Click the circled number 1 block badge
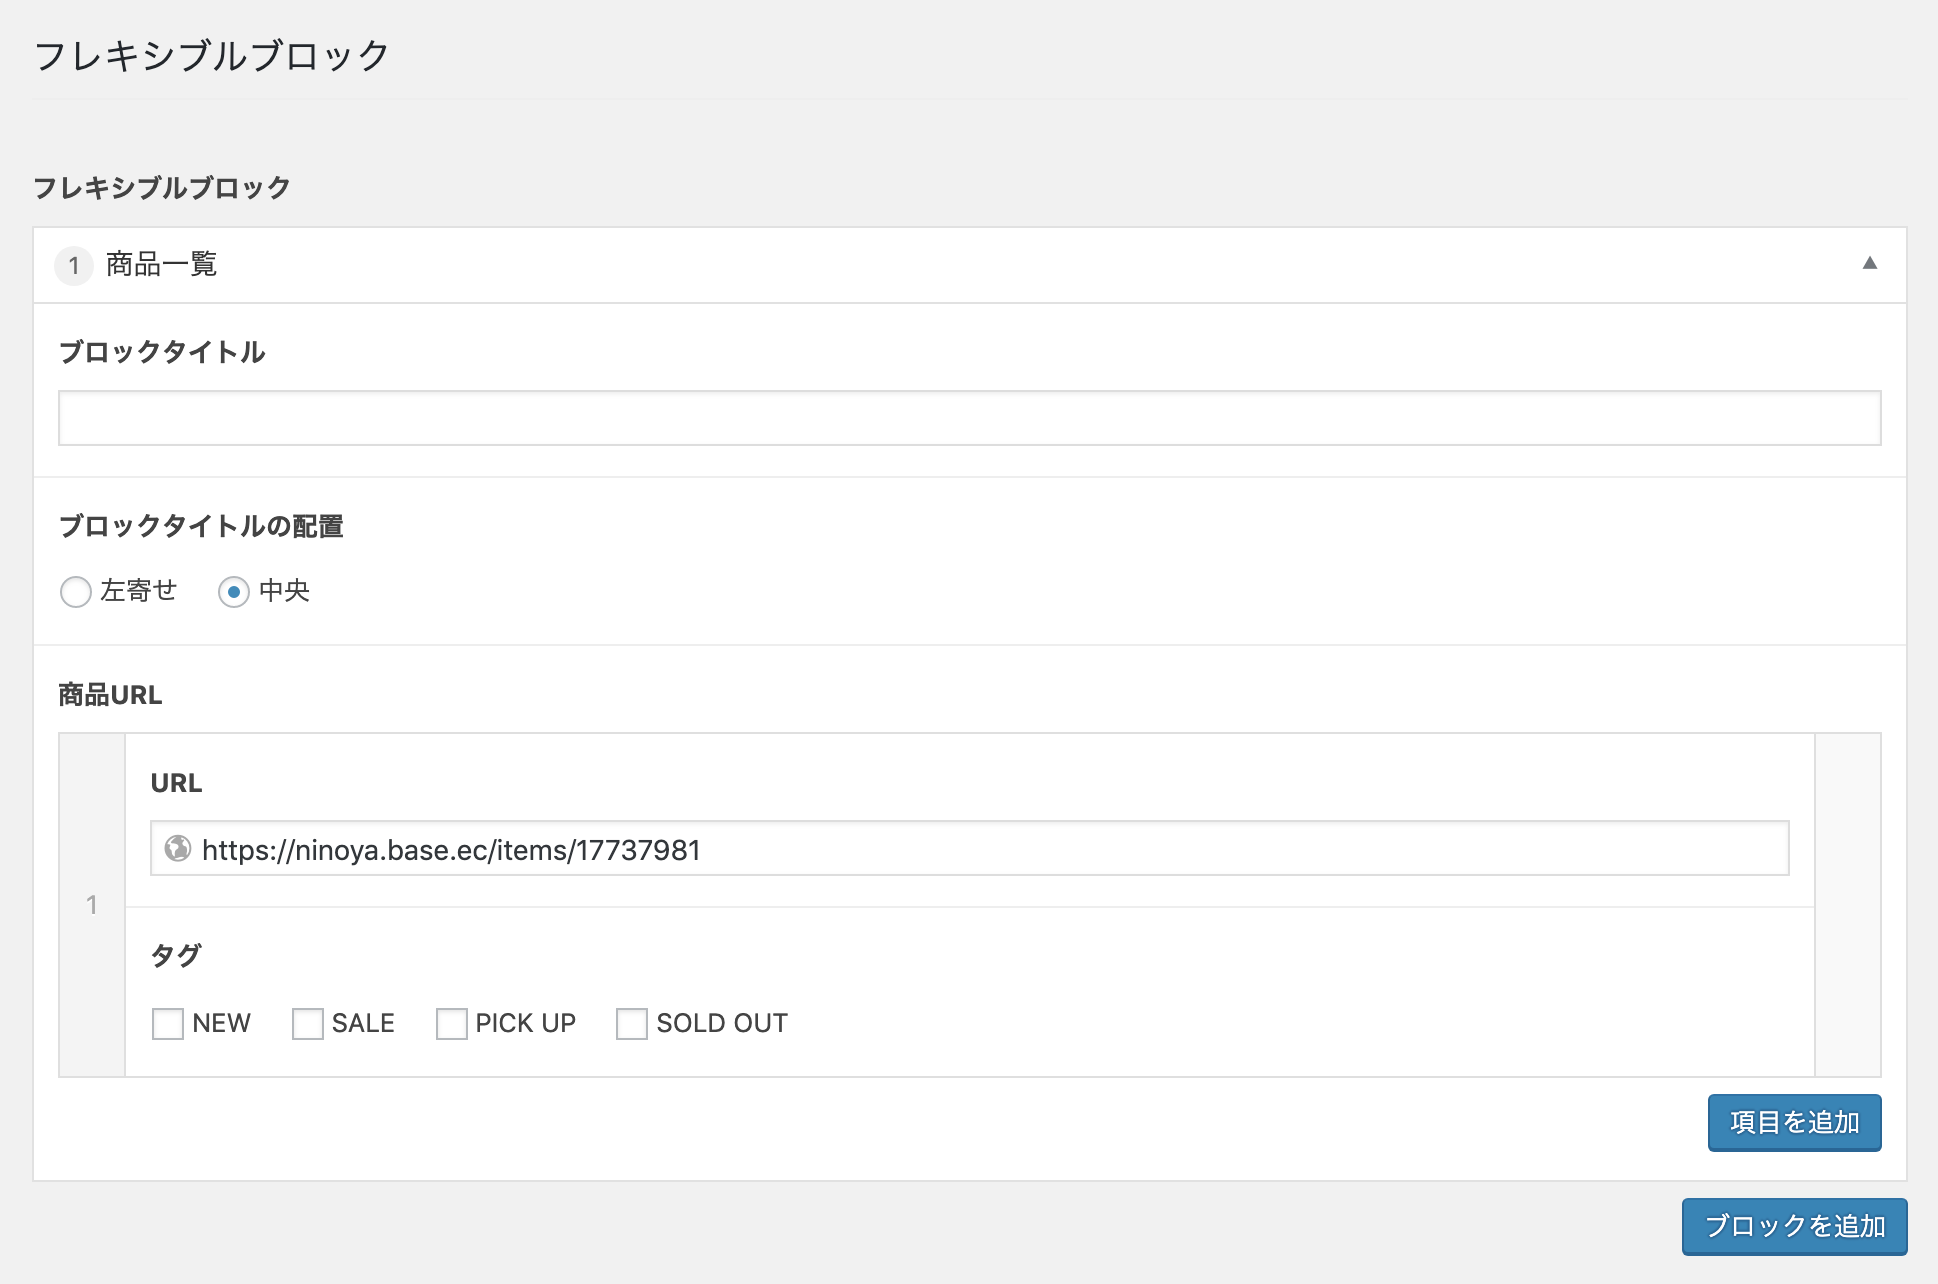1938x1284 pixels. point(74,266)
